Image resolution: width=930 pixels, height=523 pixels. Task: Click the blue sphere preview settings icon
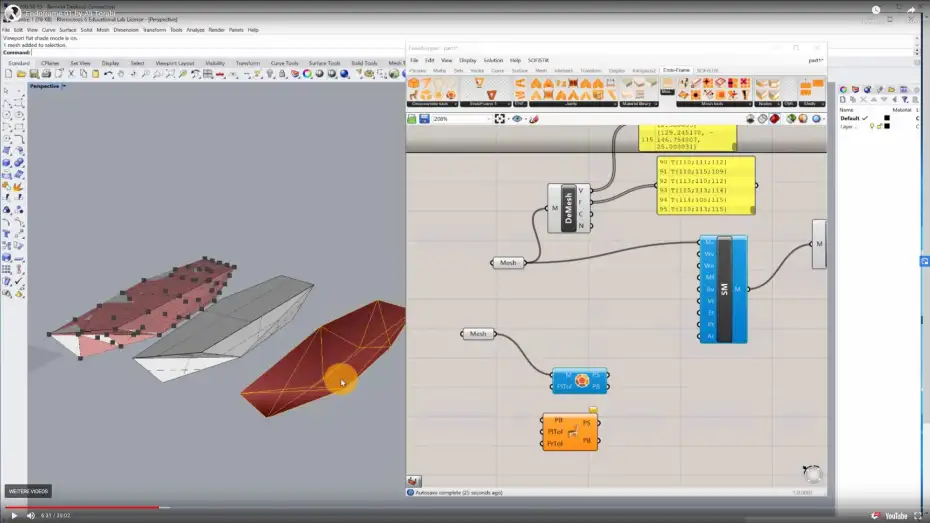[x=816, y=119]
